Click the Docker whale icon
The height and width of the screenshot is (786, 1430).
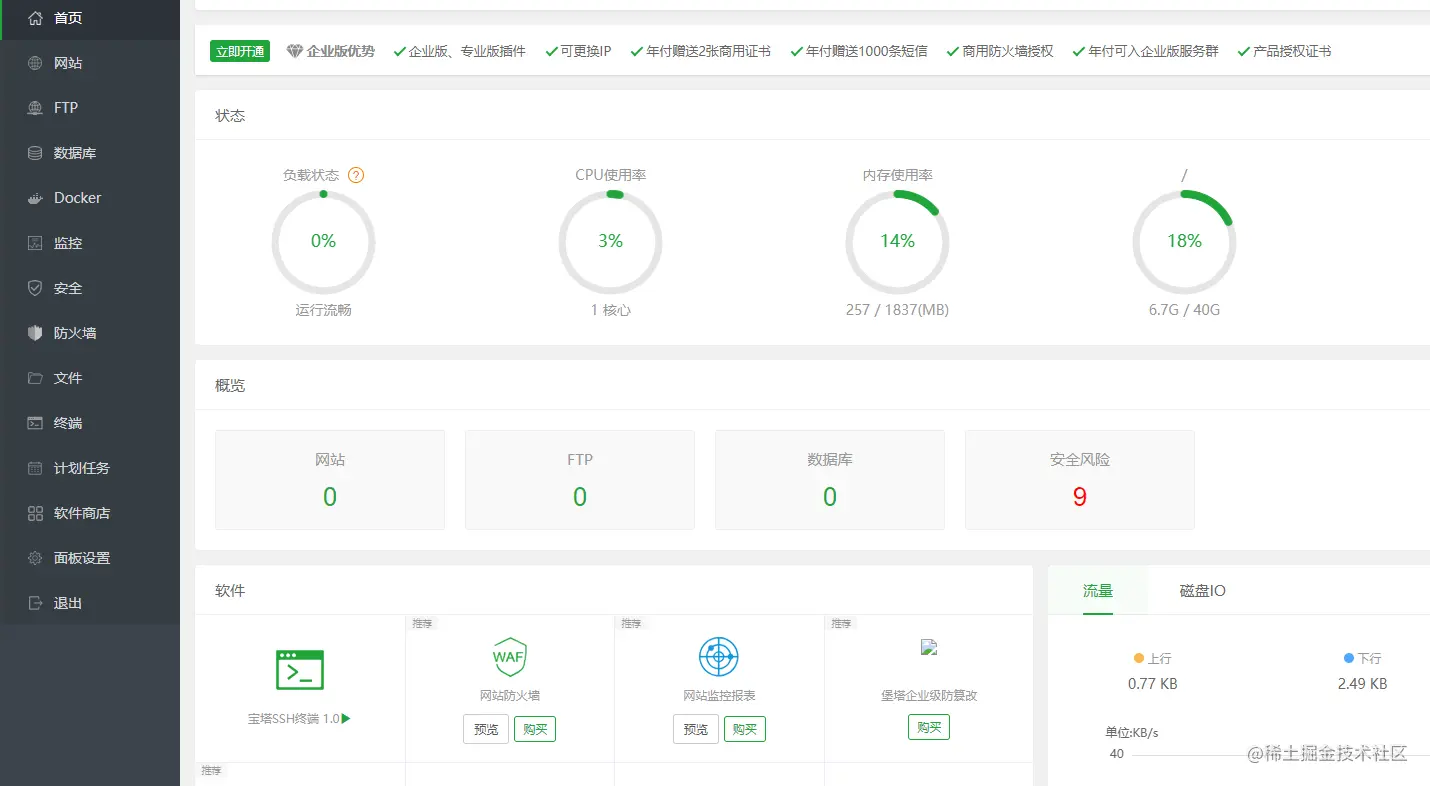[x=35, y=198]
